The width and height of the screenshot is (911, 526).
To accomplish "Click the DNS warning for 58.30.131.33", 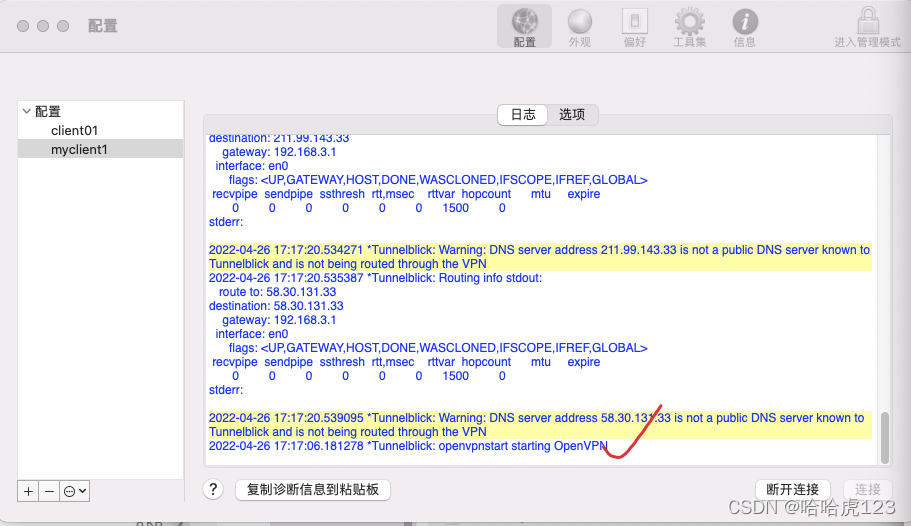I will coord(540,425).
